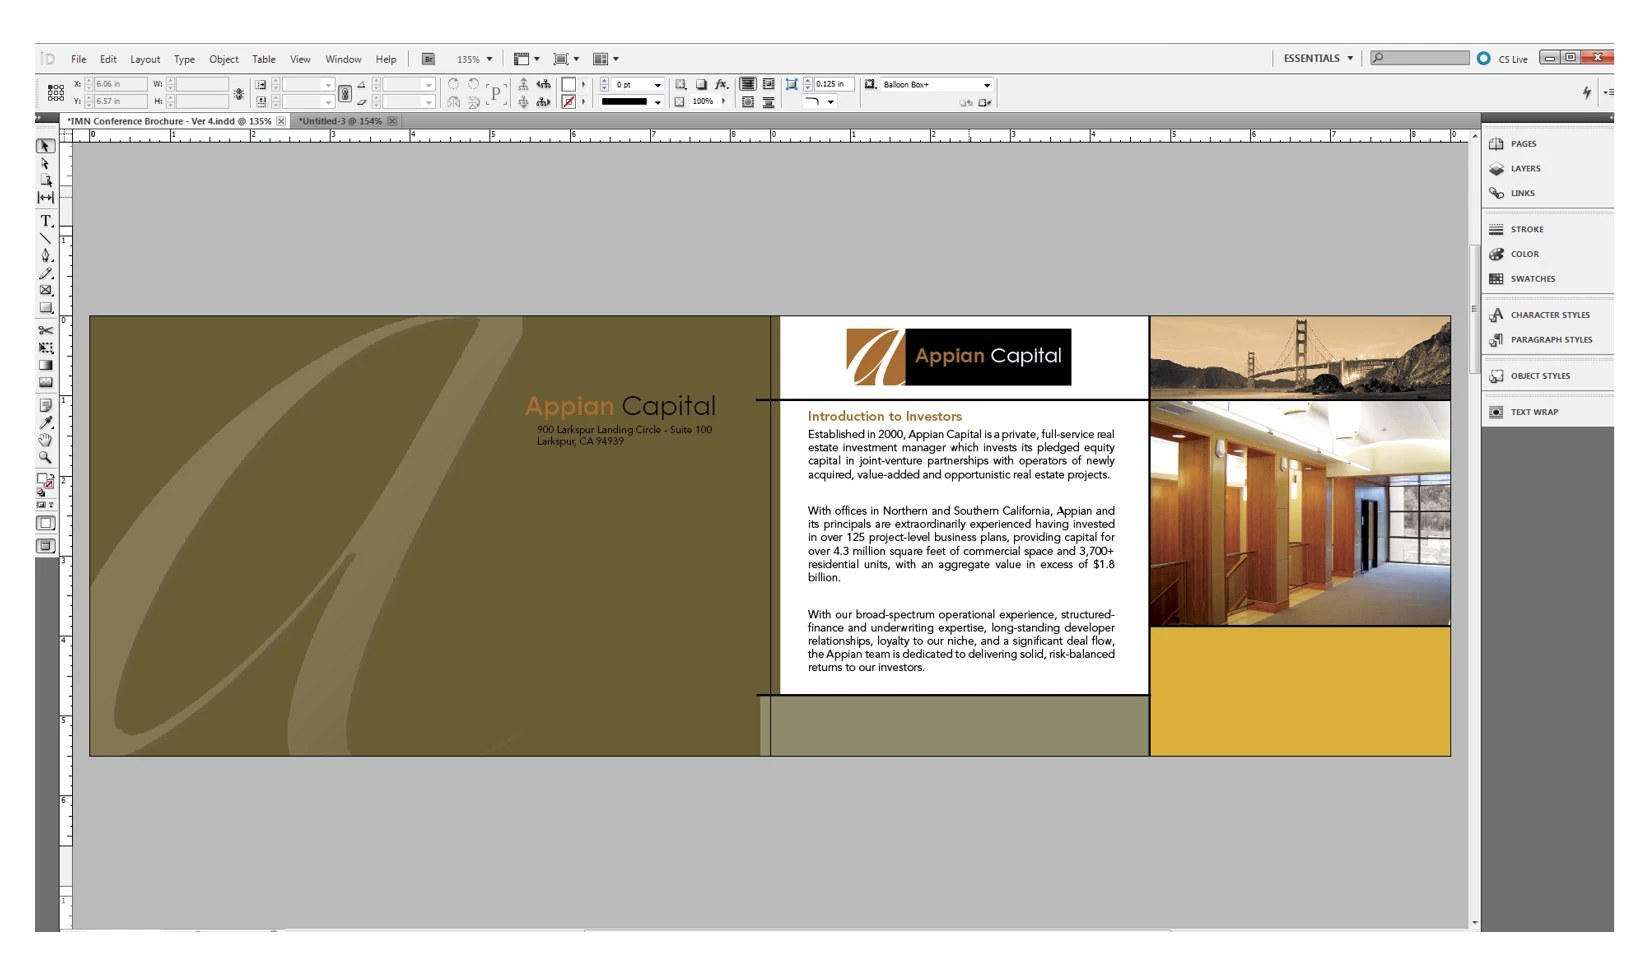Select the Pen tool

(45, 256)
